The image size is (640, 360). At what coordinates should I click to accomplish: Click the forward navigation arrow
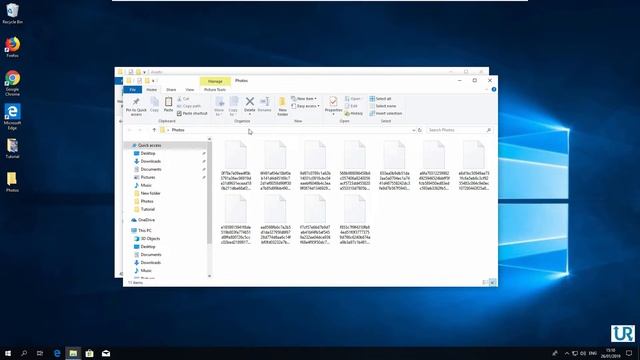coord(140,130)
